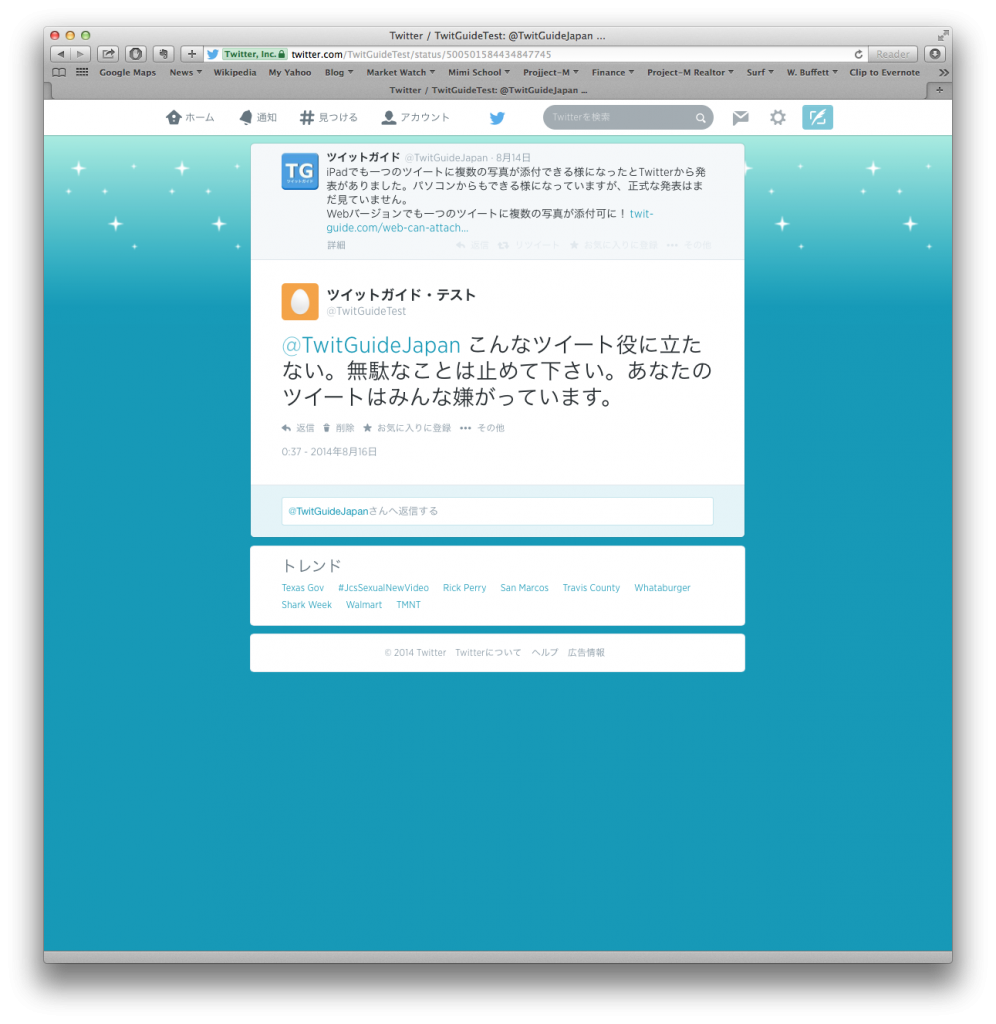
Task: Open ツイットガイド・テスト profile name
Action: tap(401, 295)
